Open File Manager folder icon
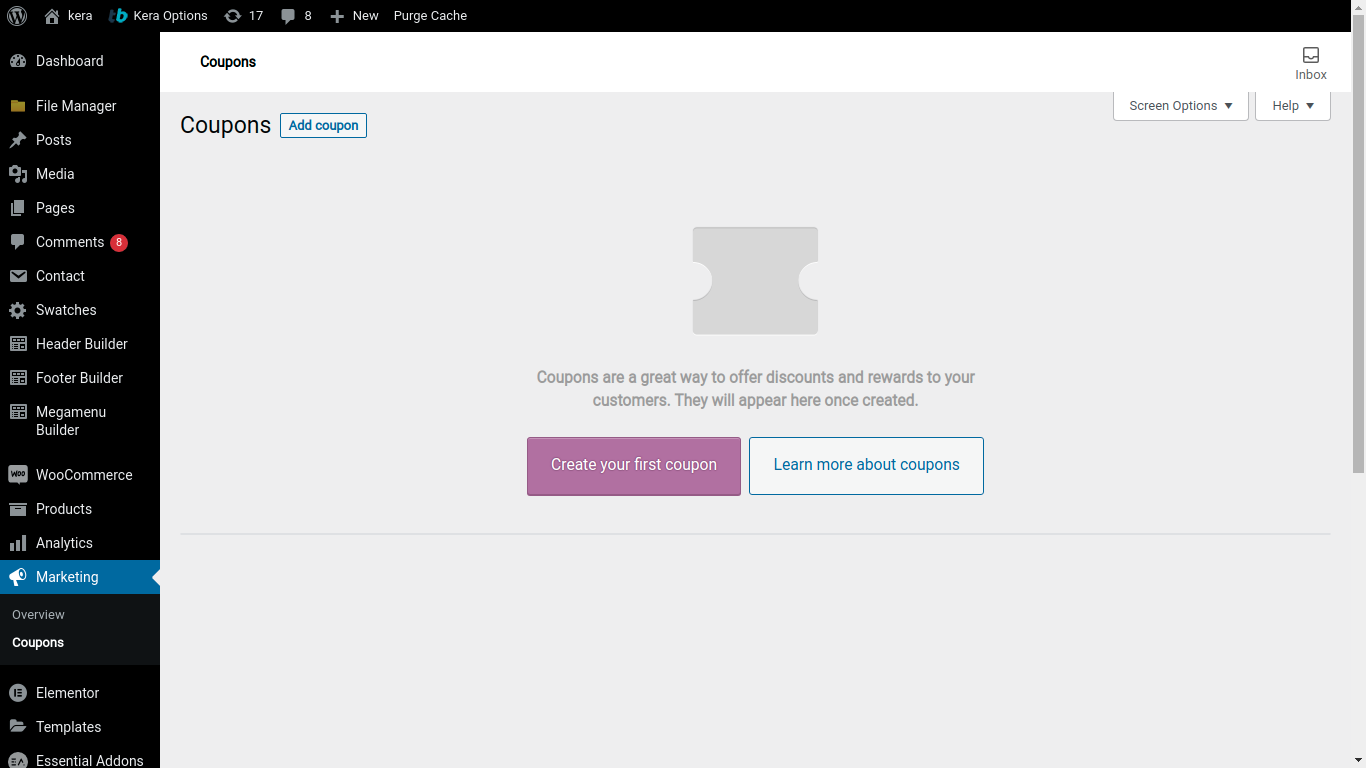 18,106
